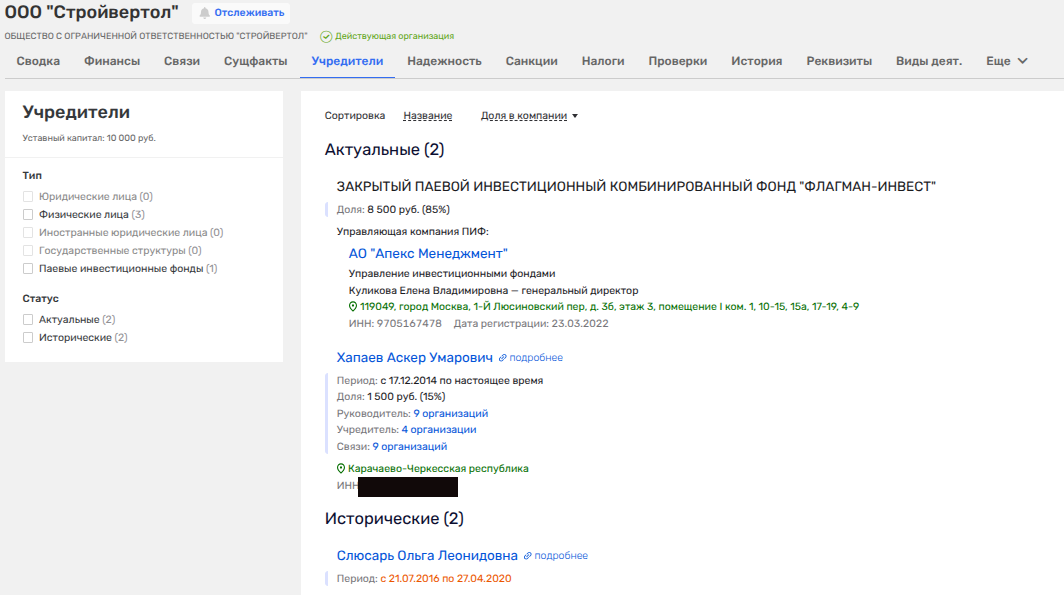This screenshot has height=595, width=1064.
Task: Click link icon beside Хапаев Аскер Умарович
Action: [503, 358]
